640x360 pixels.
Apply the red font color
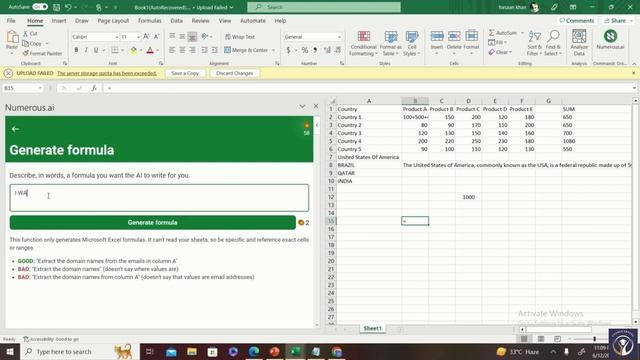(x=150, y=50)
